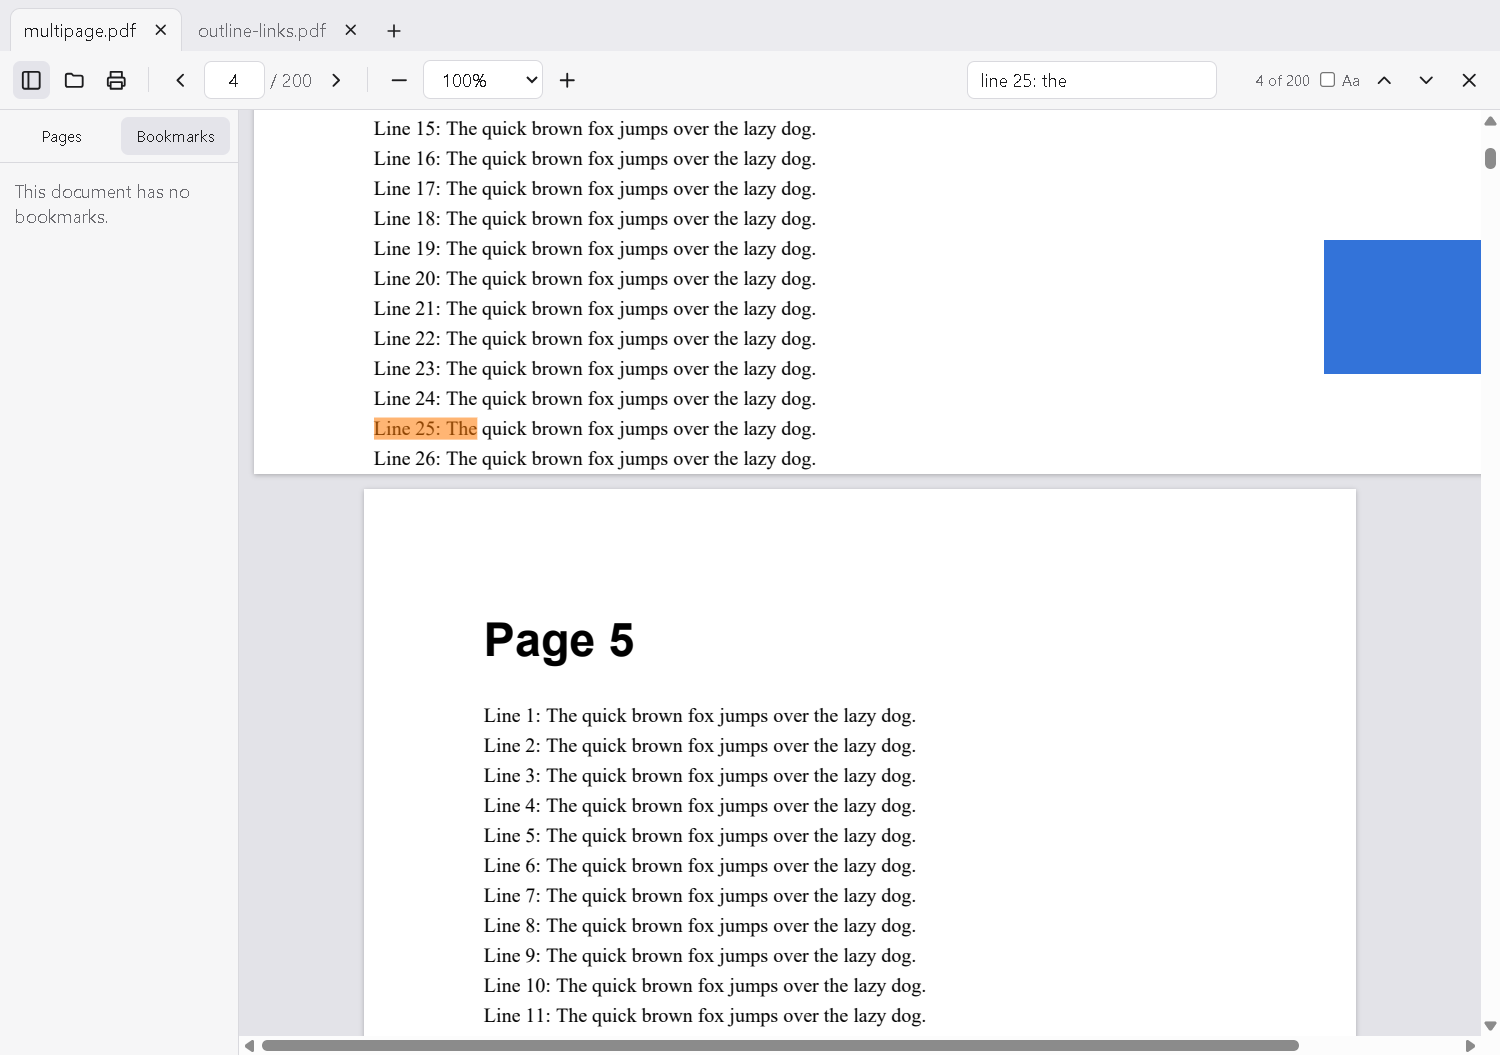The width and height of the screenshot is (1500, 1055).
Task: Click 'Line 26:' text on page 4
Action: [x=407, y=459]
